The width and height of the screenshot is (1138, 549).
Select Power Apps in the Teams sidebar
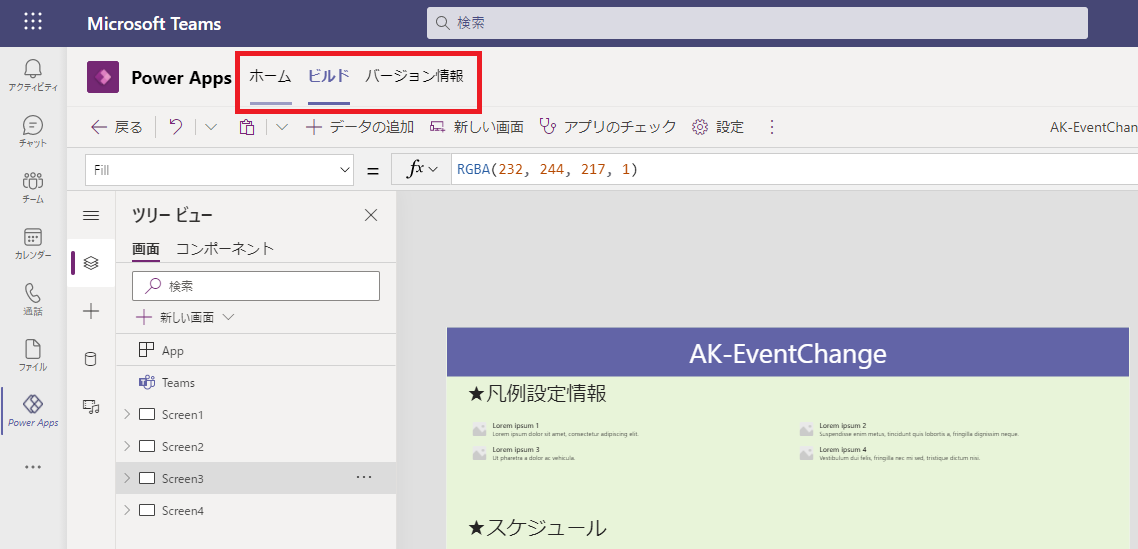[x=33, y=411]
